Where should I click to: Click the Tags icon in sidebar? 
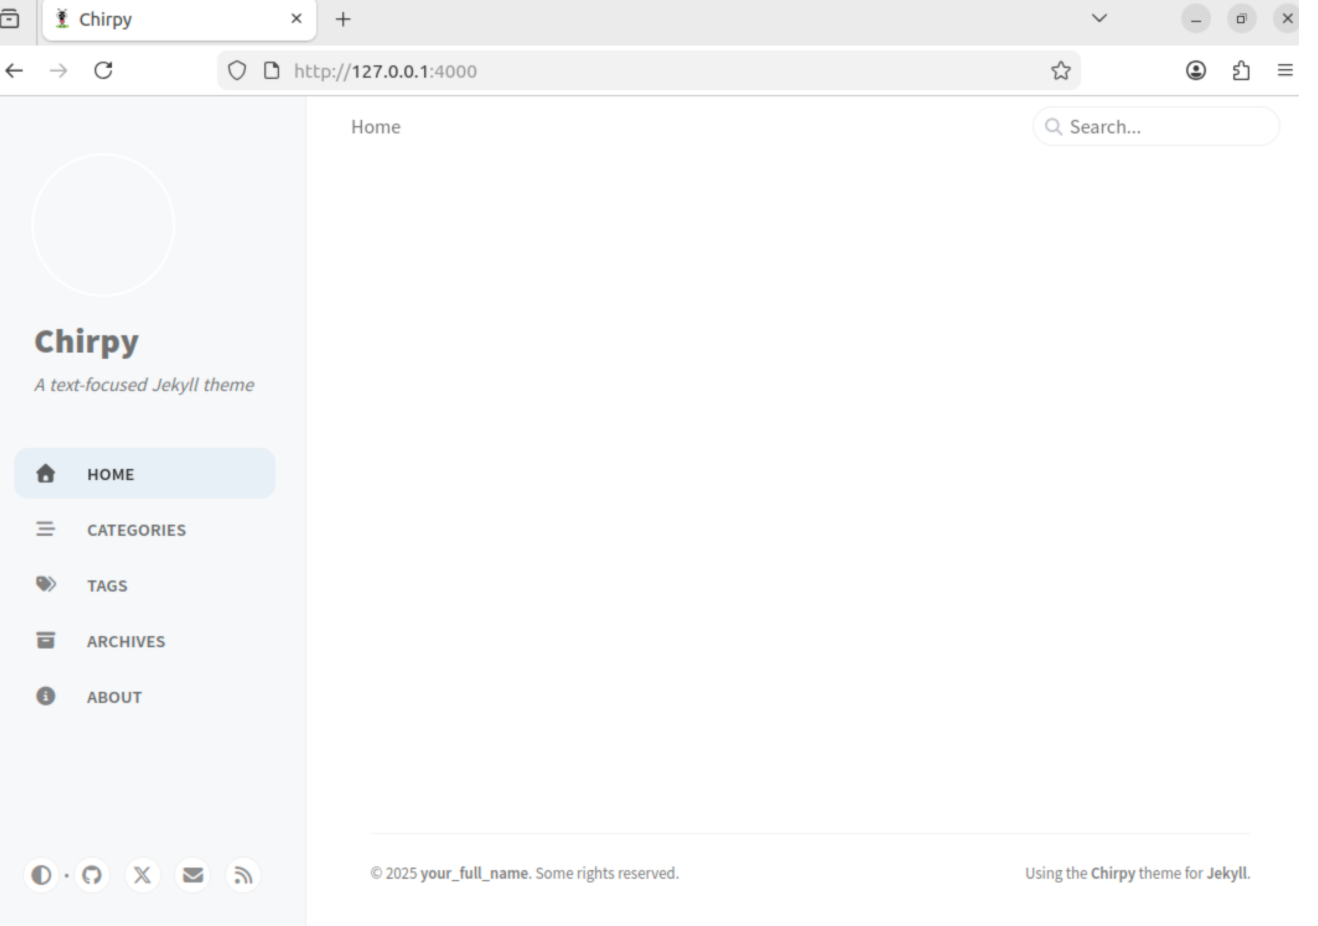(46, 584)
